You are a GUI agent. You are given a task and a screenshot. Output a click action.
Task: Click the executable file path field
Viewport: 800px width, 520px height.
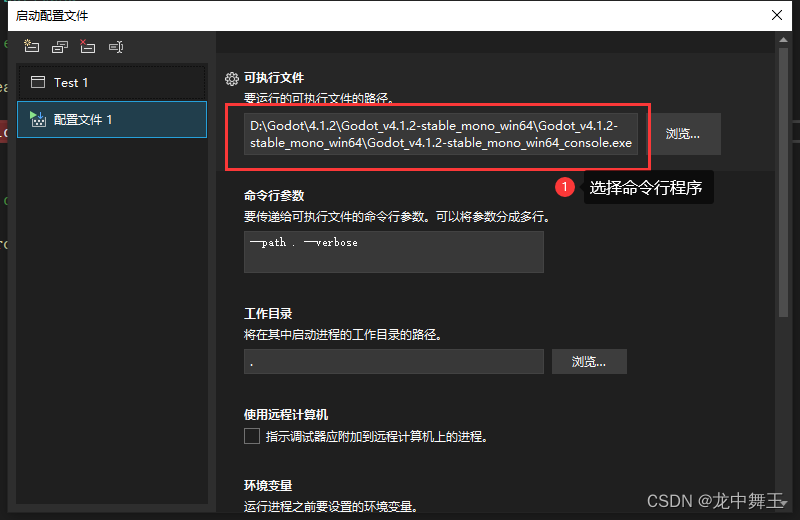tap(441, 134)
